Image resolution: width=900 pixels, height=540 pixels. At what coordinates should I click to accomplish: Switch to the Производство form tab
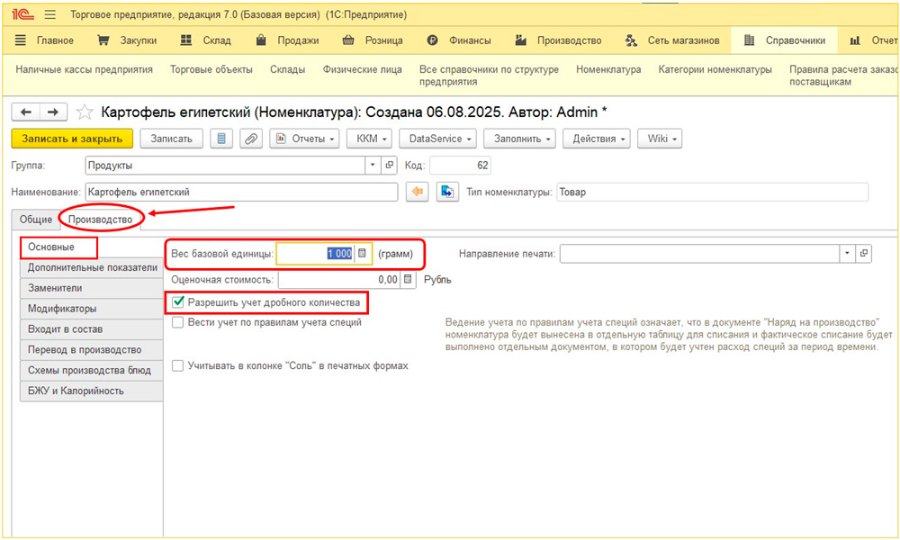(x=100, y=219)
